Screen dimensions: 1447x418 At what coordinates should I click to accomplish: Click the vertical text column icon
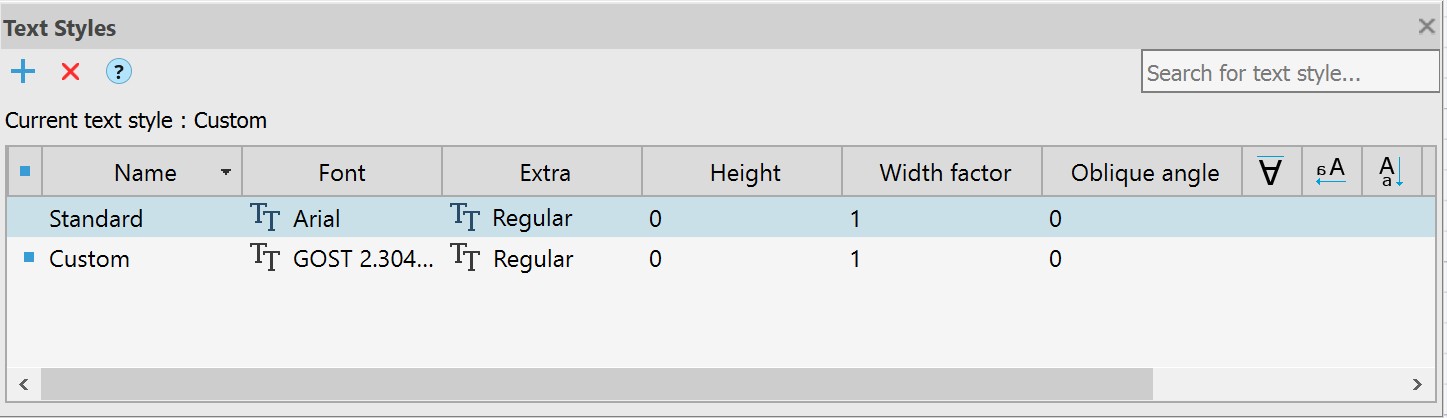(1391, 173)
